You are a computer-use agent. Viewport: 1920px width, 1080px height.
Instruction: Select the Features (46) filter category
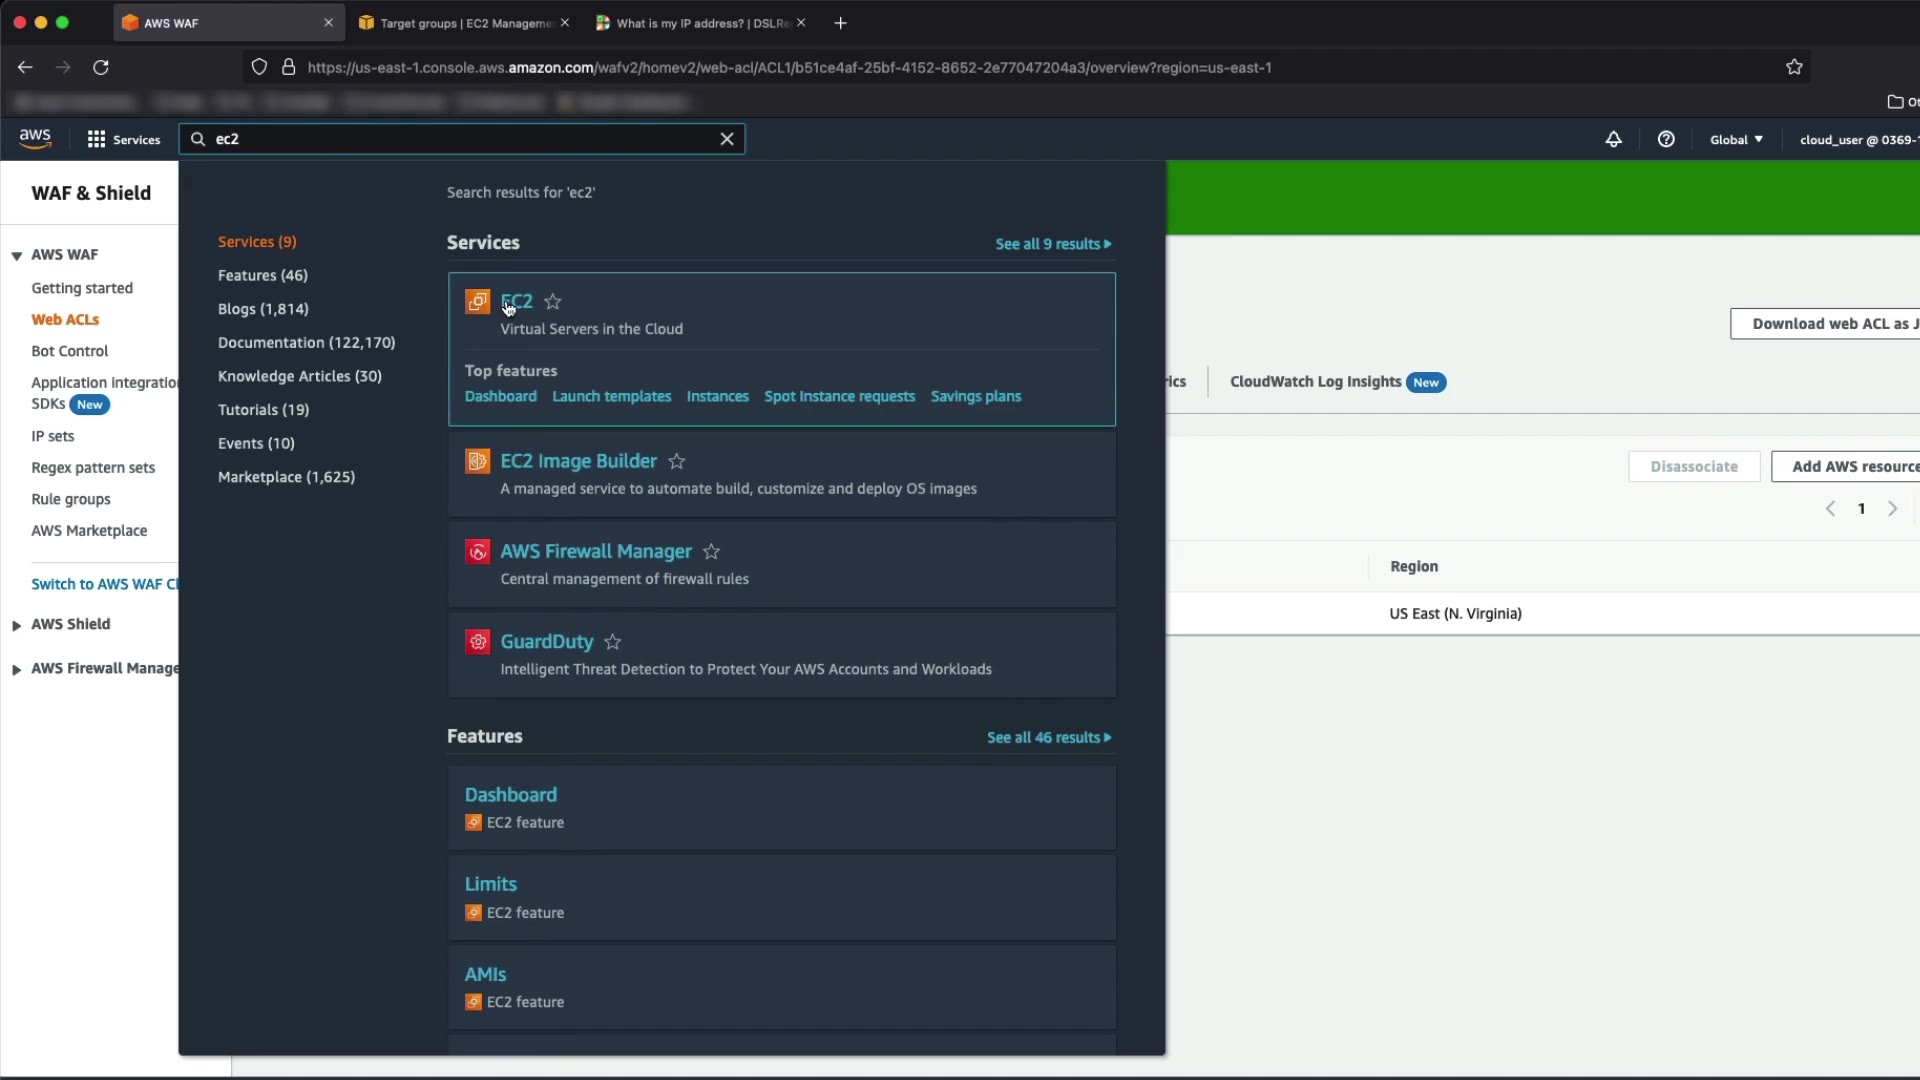point(263,275)
